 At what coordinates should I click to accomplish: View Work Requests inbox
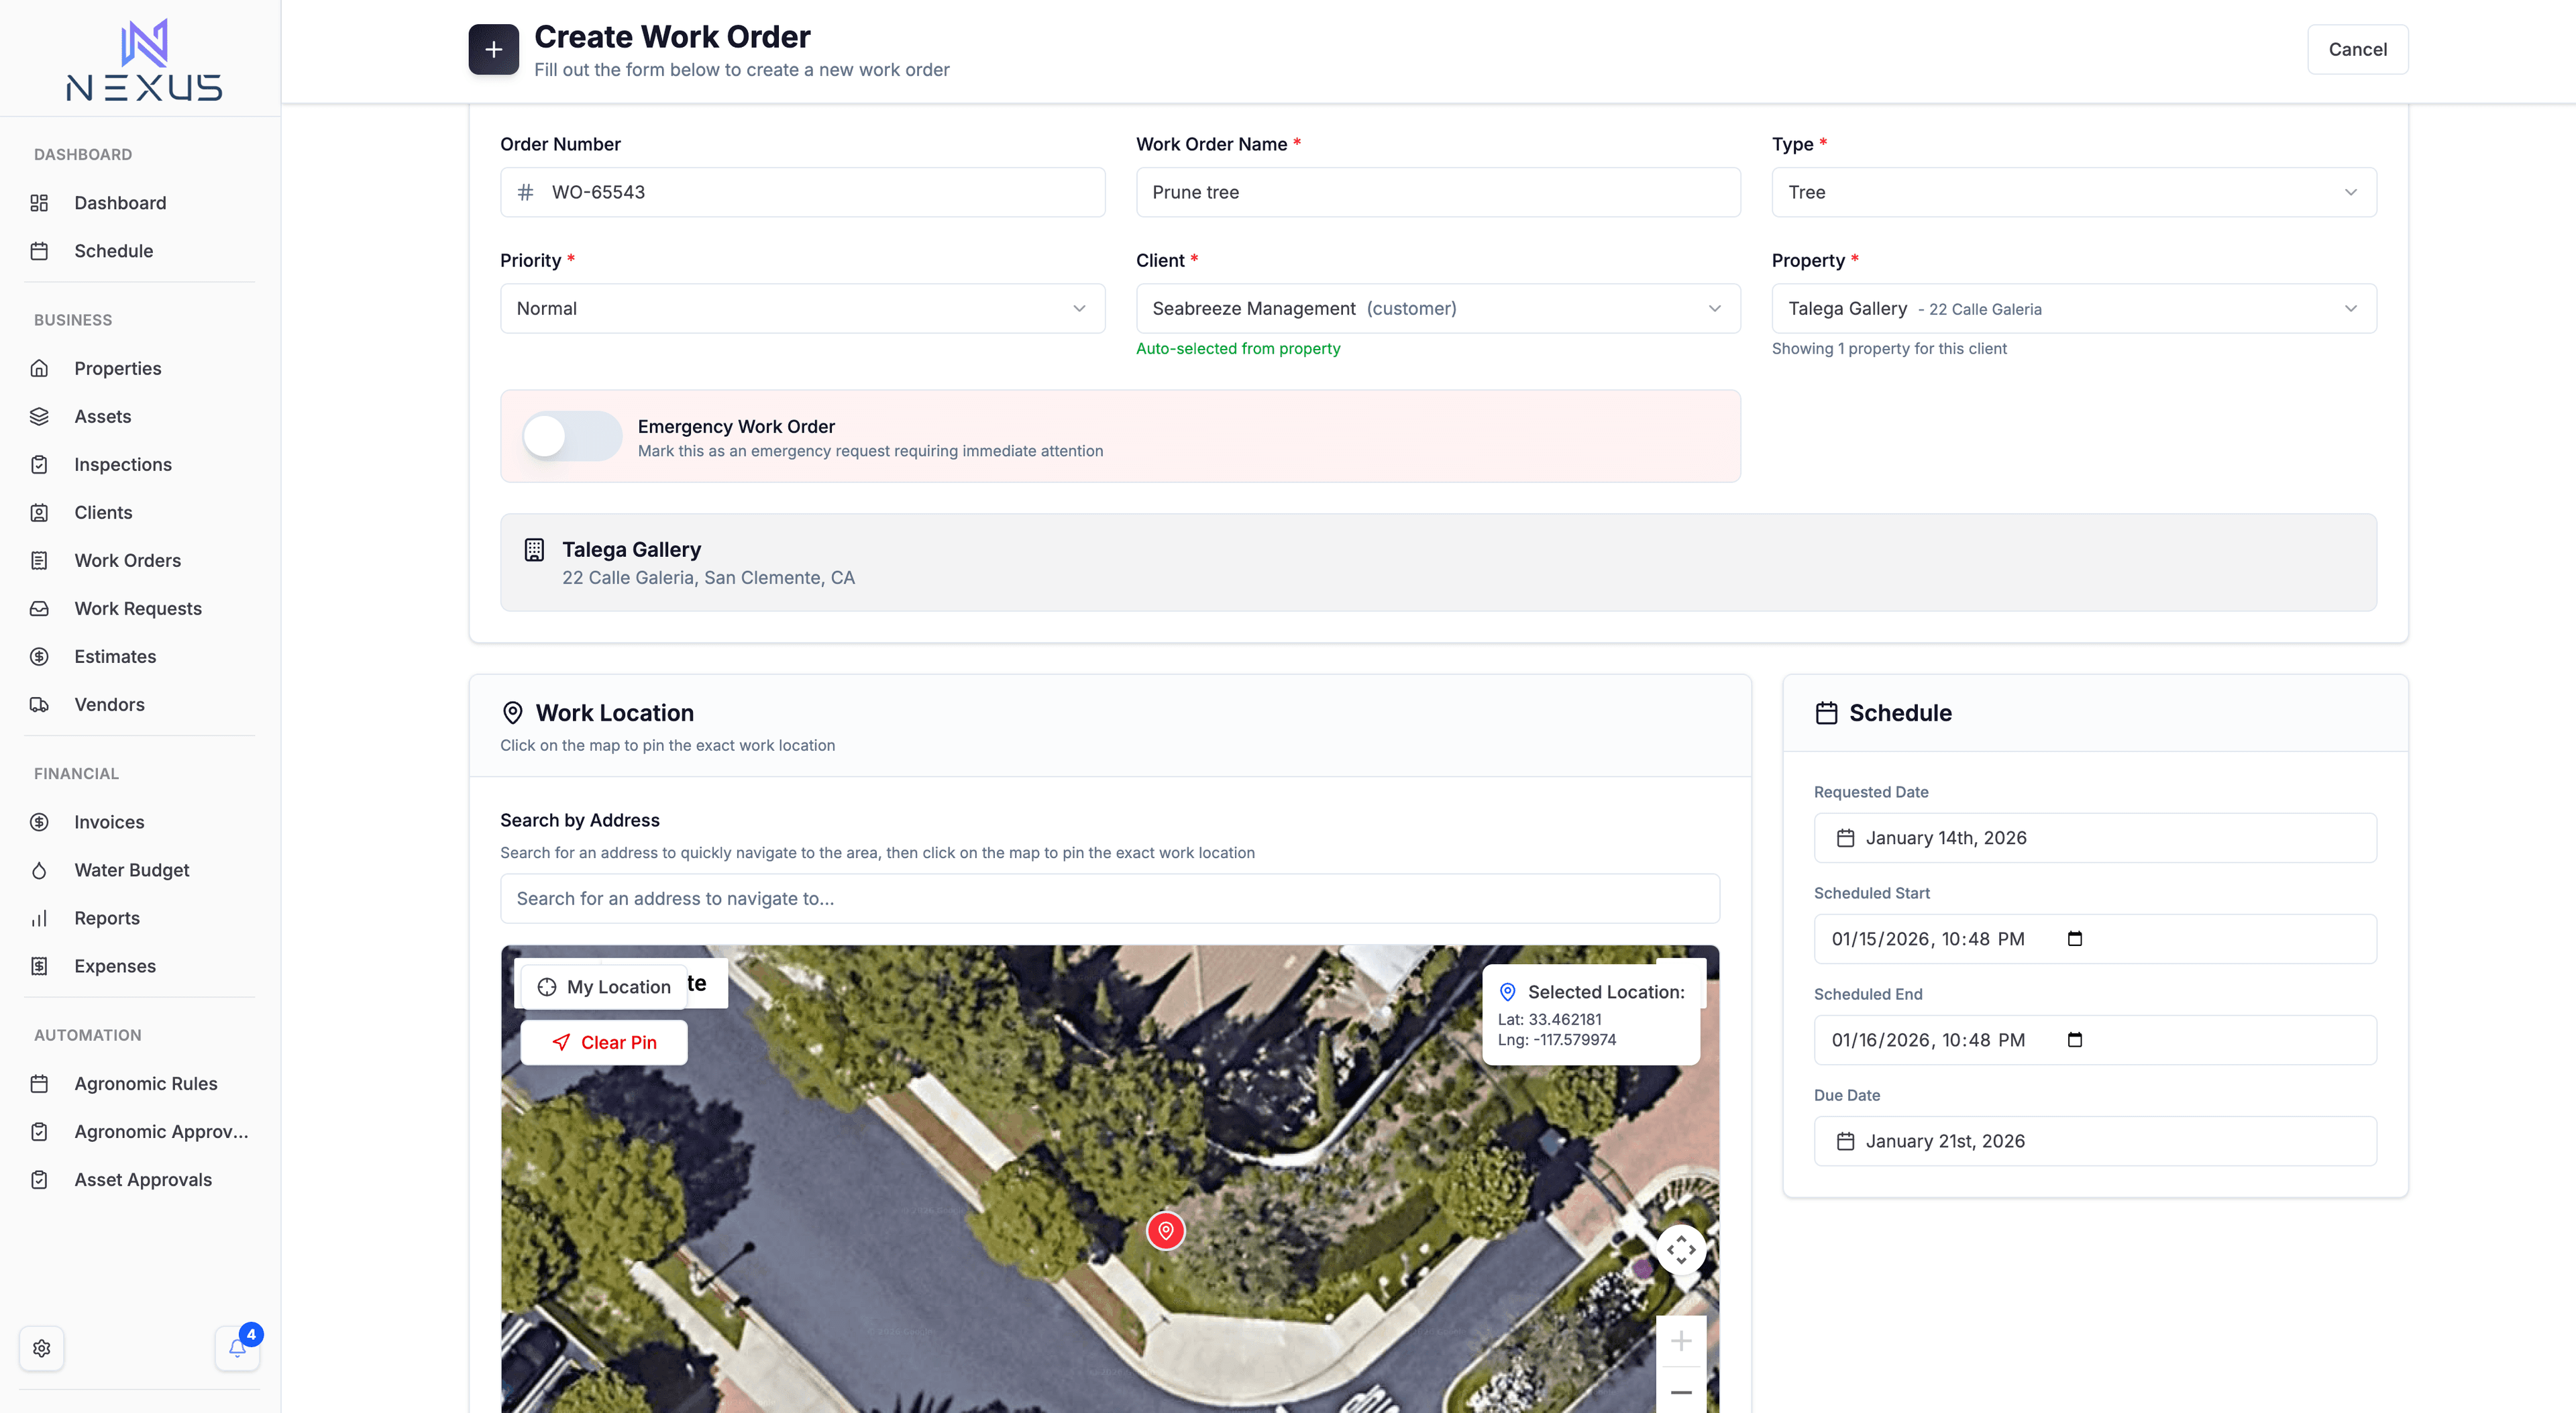(138, 608)
